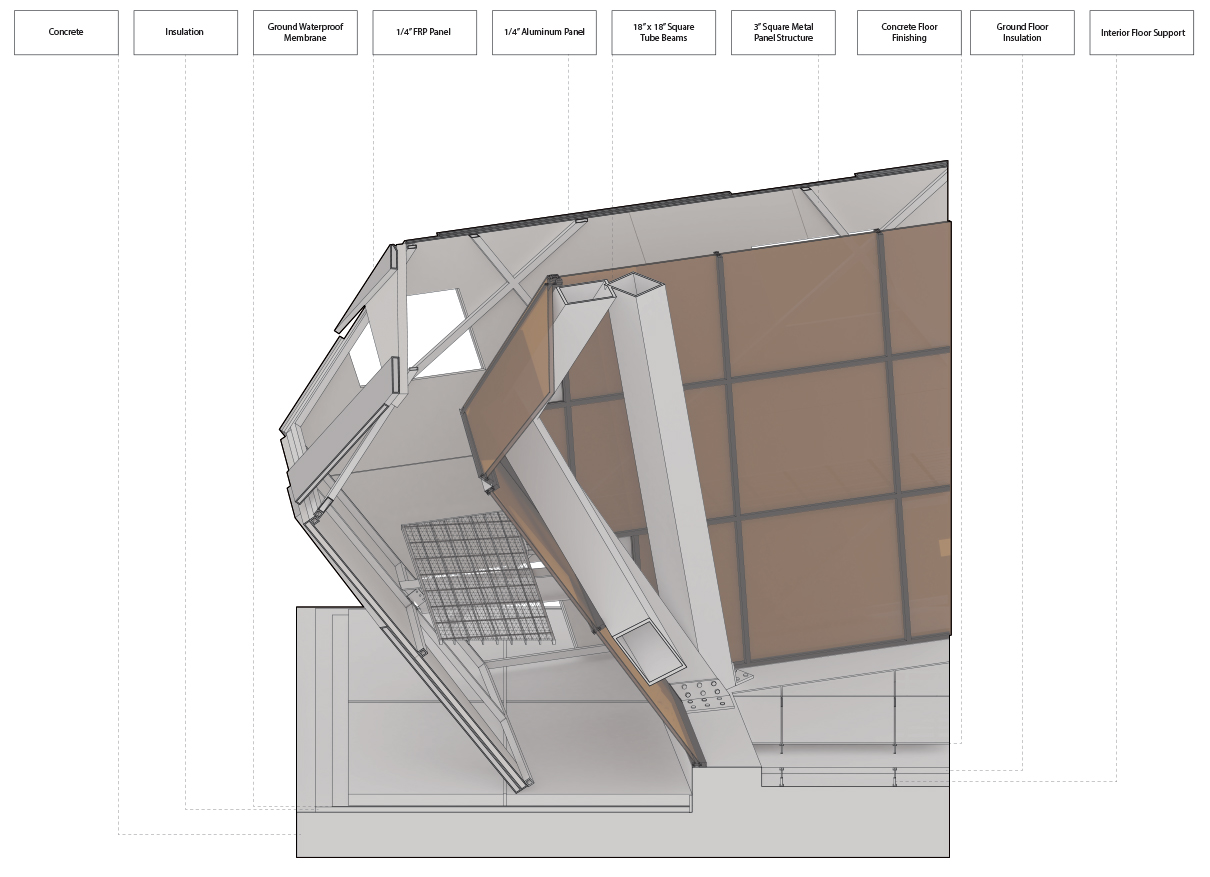The height and width of the screenshot is (877, 1210).
Task: Select the Ground Floor Insulation label
Action: [x=1022, y=32]
